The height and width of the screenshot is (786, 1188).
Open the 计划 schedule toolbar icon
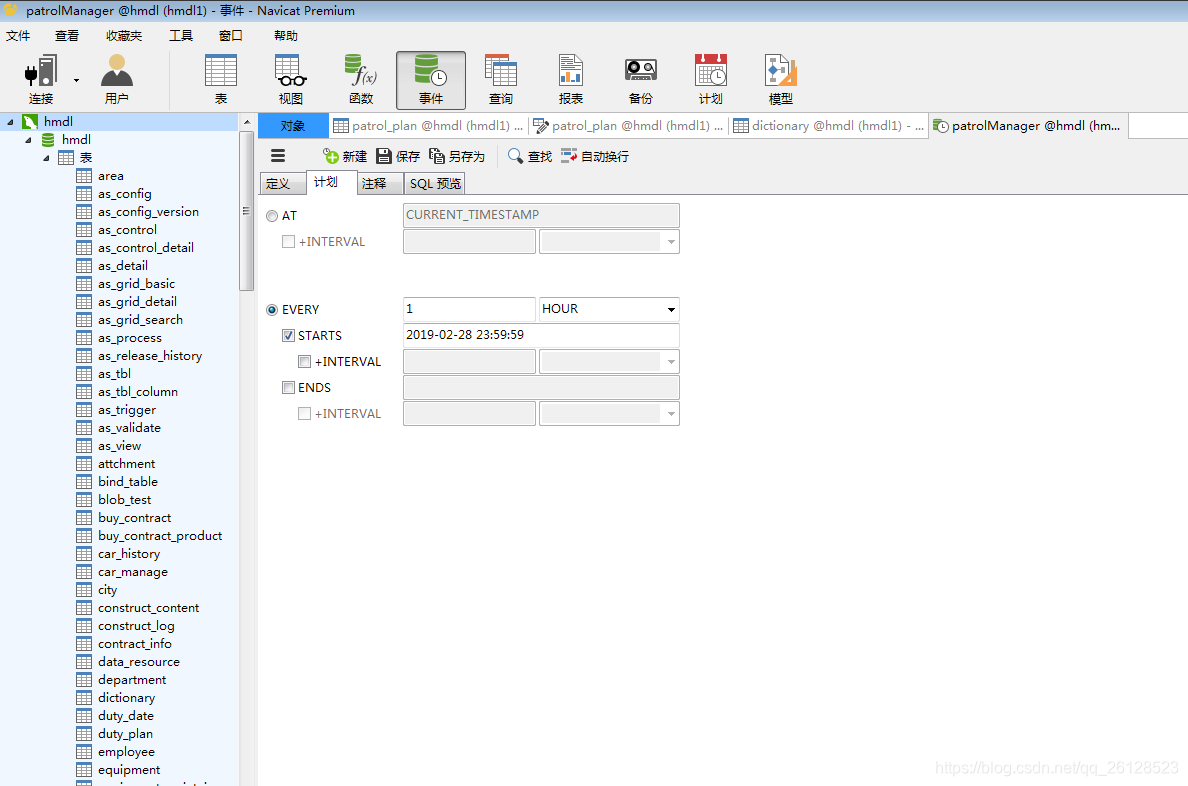[710, 79]
